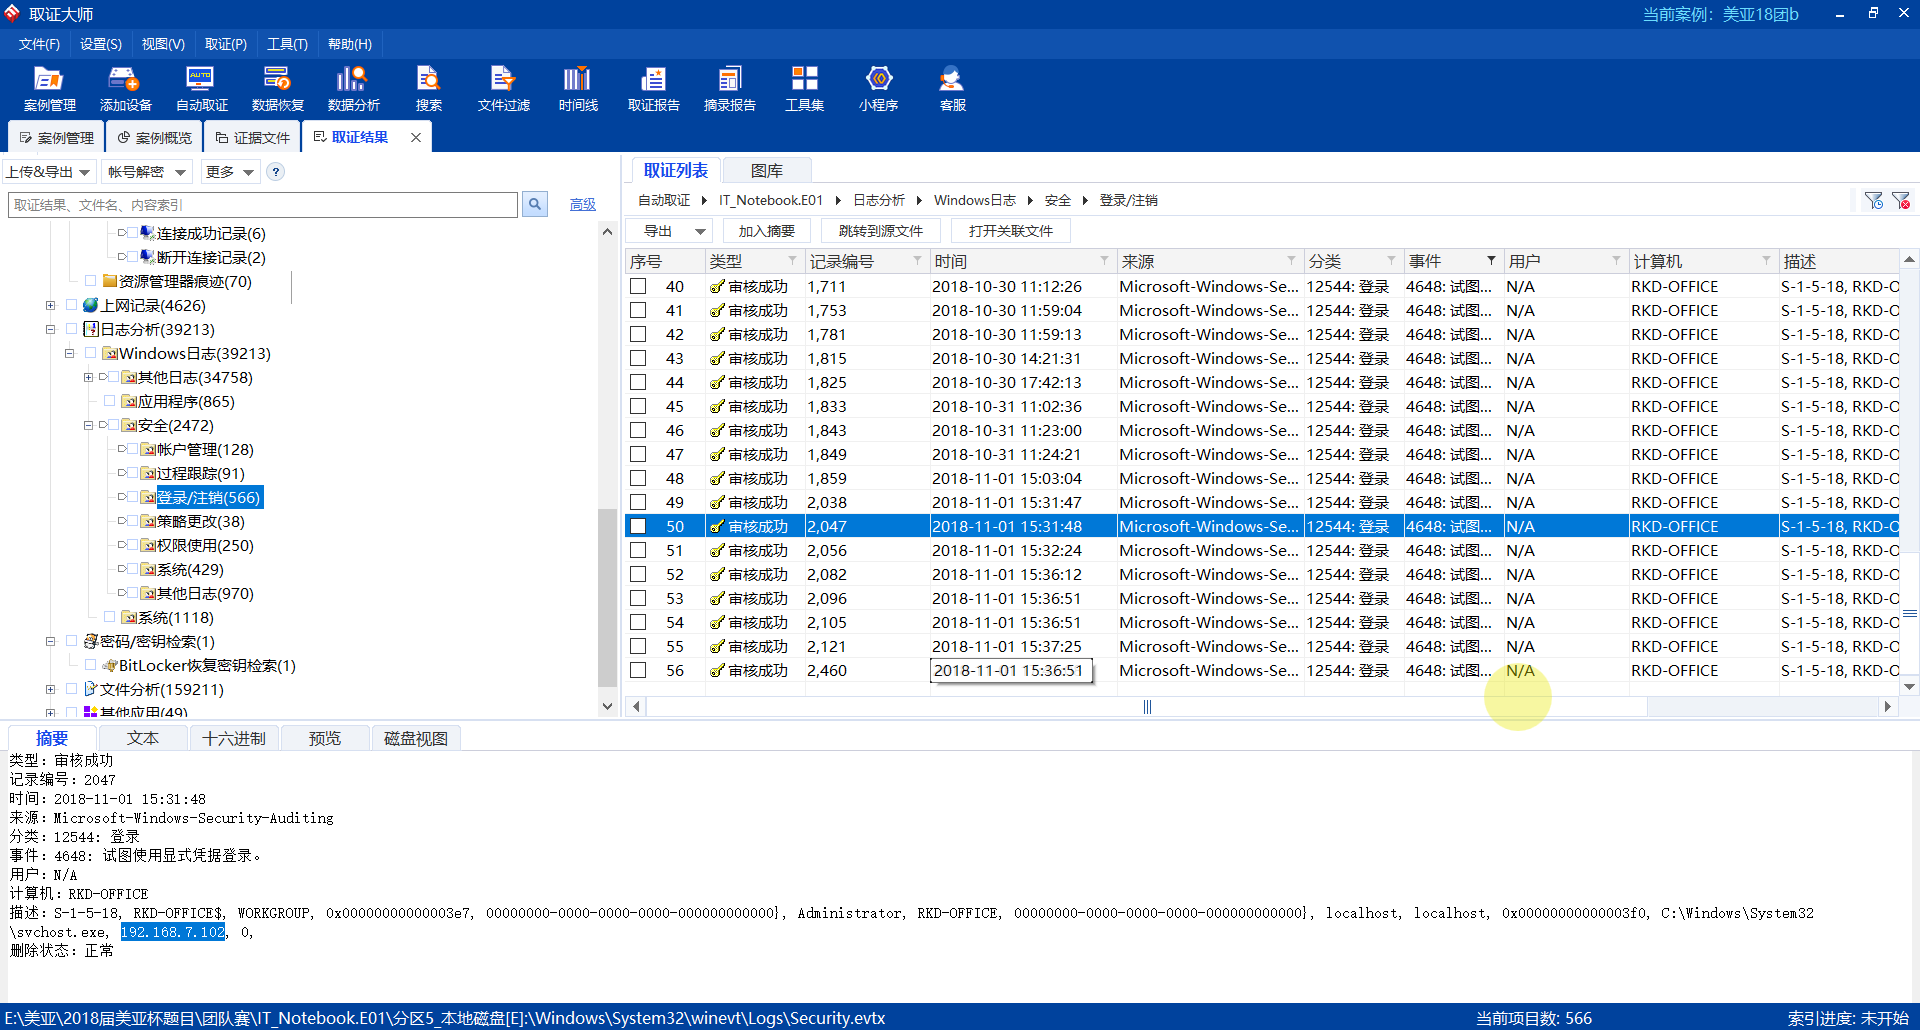Contact 客服 via the toolbar icon
The image size is (1920, 1030).
952,88
